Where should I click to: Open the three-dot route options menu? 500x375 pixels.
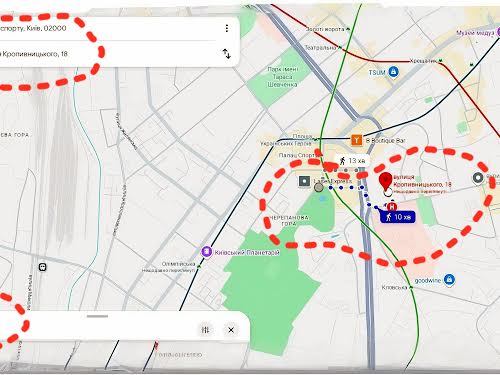pos(227,28)
